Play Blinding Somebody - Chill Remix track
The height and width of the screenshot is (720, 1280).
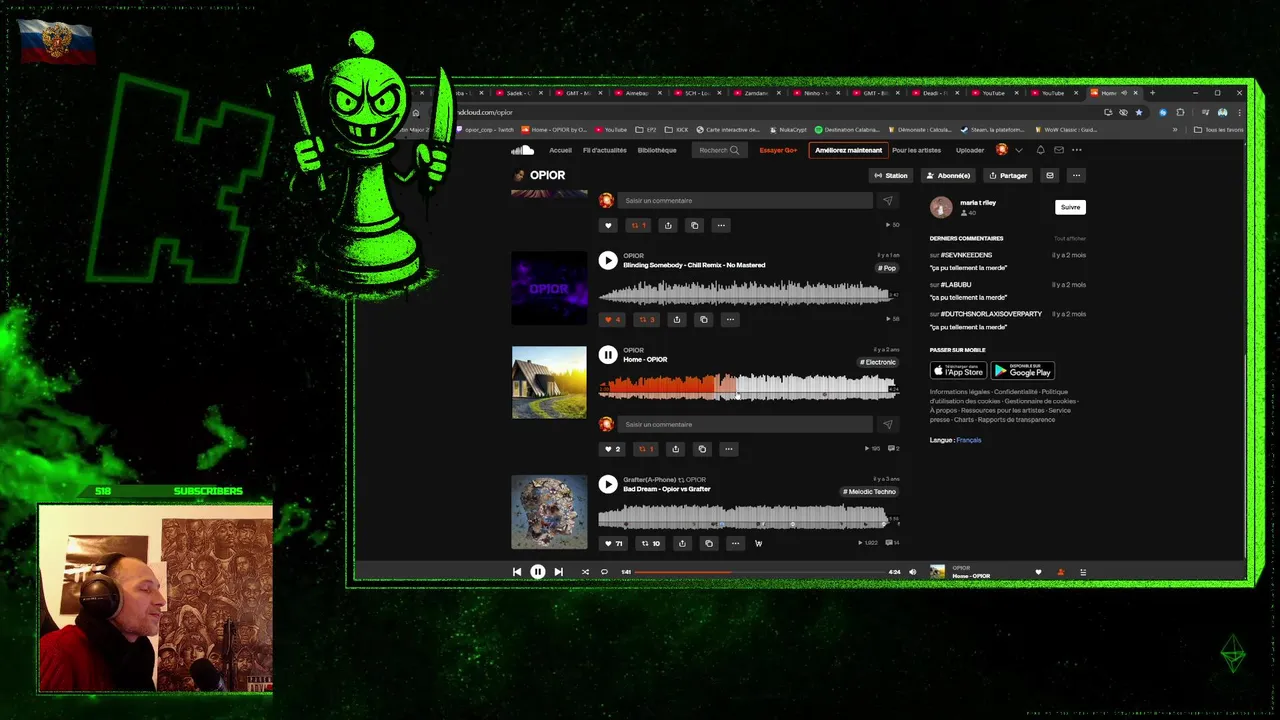click(x=607, y=260)
